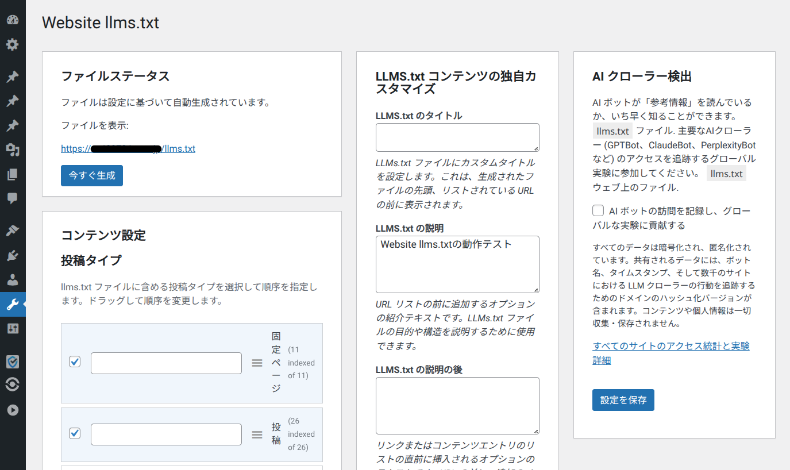Image resolution: width=790 pixels, height=470 pixels.
Task: Focus the LLMS.txt のタイトル text field
Action: (x=457, y=138)
